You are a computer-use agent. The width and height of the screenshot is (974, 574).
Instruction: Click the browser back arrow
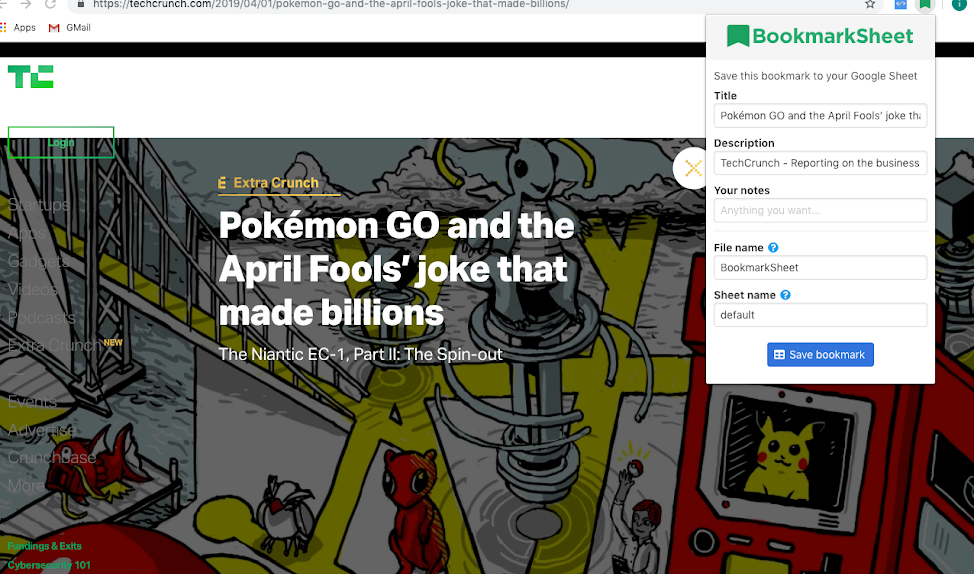(3, 4)
